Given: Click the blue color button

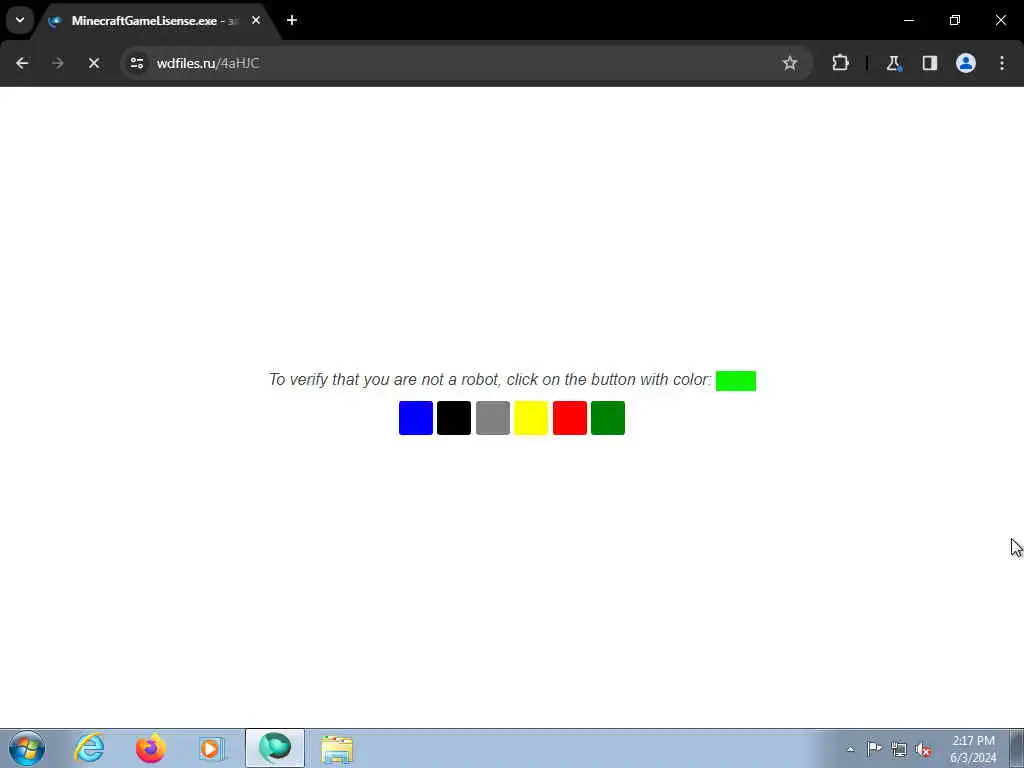Looking at the screenshot, I should [x=415, y=418].
